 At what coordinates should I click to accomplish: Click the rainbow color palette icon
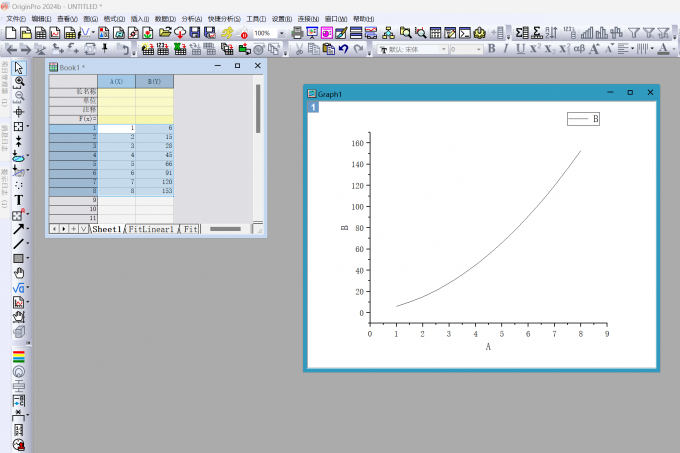coord(19,357)
